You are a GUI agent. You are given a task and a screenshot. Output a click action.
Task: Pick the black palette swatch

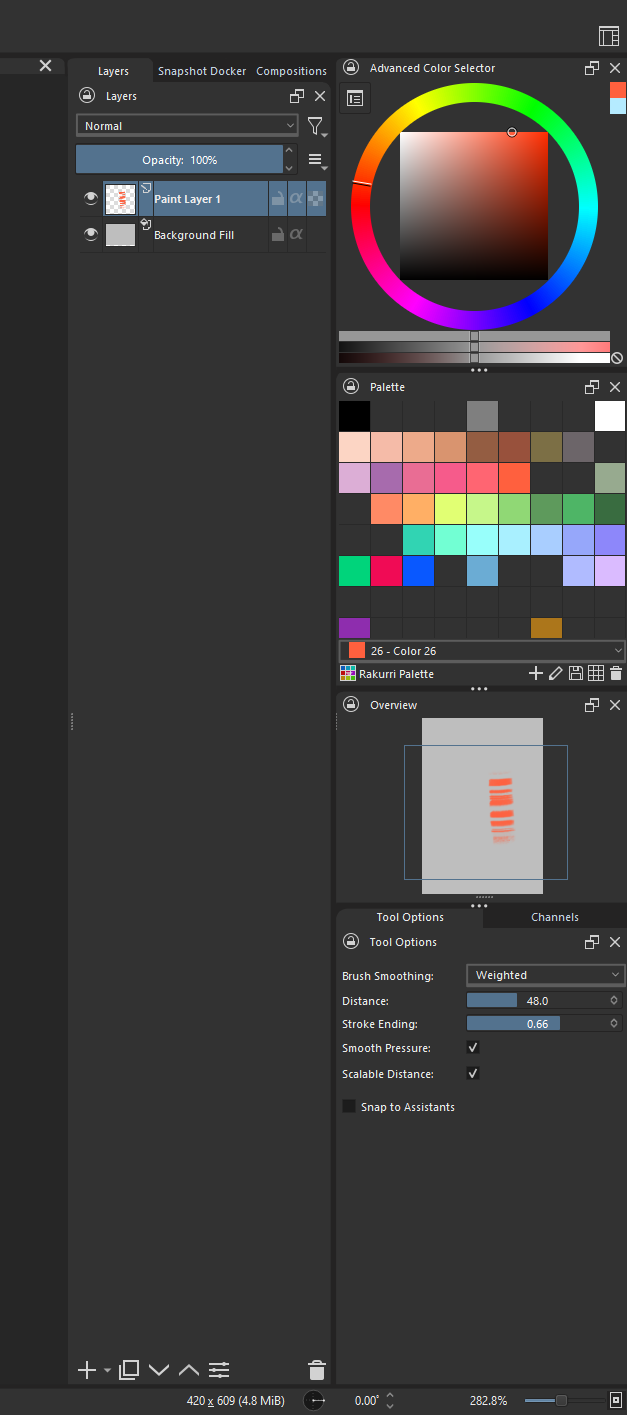coord(354,416)
